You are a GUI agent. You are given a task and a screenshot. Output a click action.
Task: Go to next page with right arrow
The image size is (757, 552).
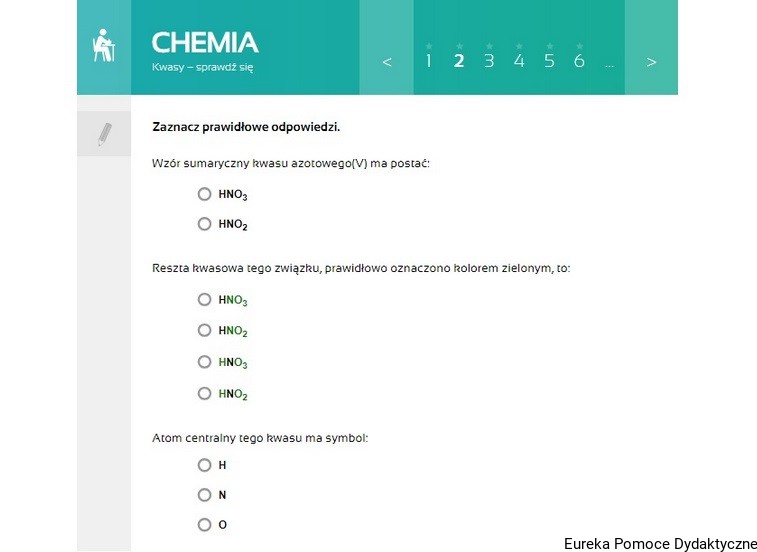pyautogui.click(x=651, y=62)
